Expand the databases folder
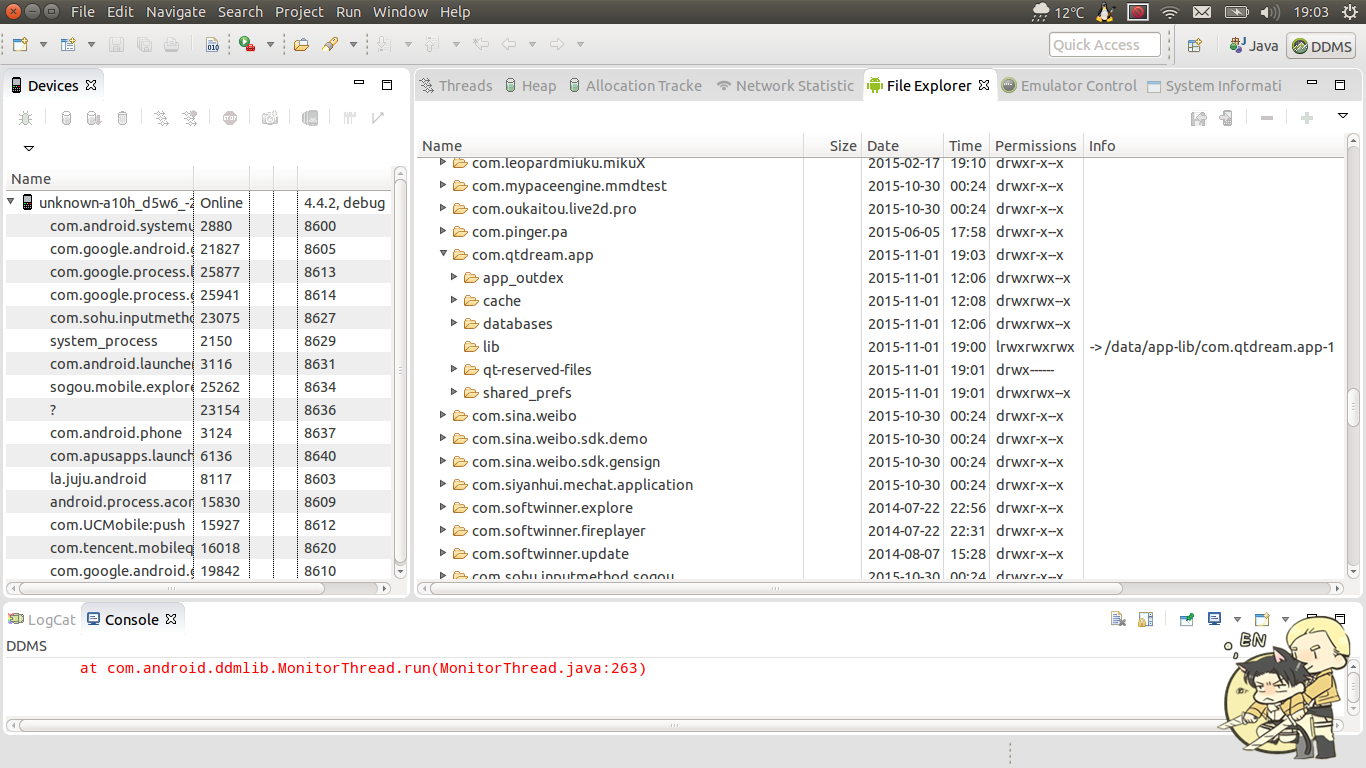 [454, 323]
